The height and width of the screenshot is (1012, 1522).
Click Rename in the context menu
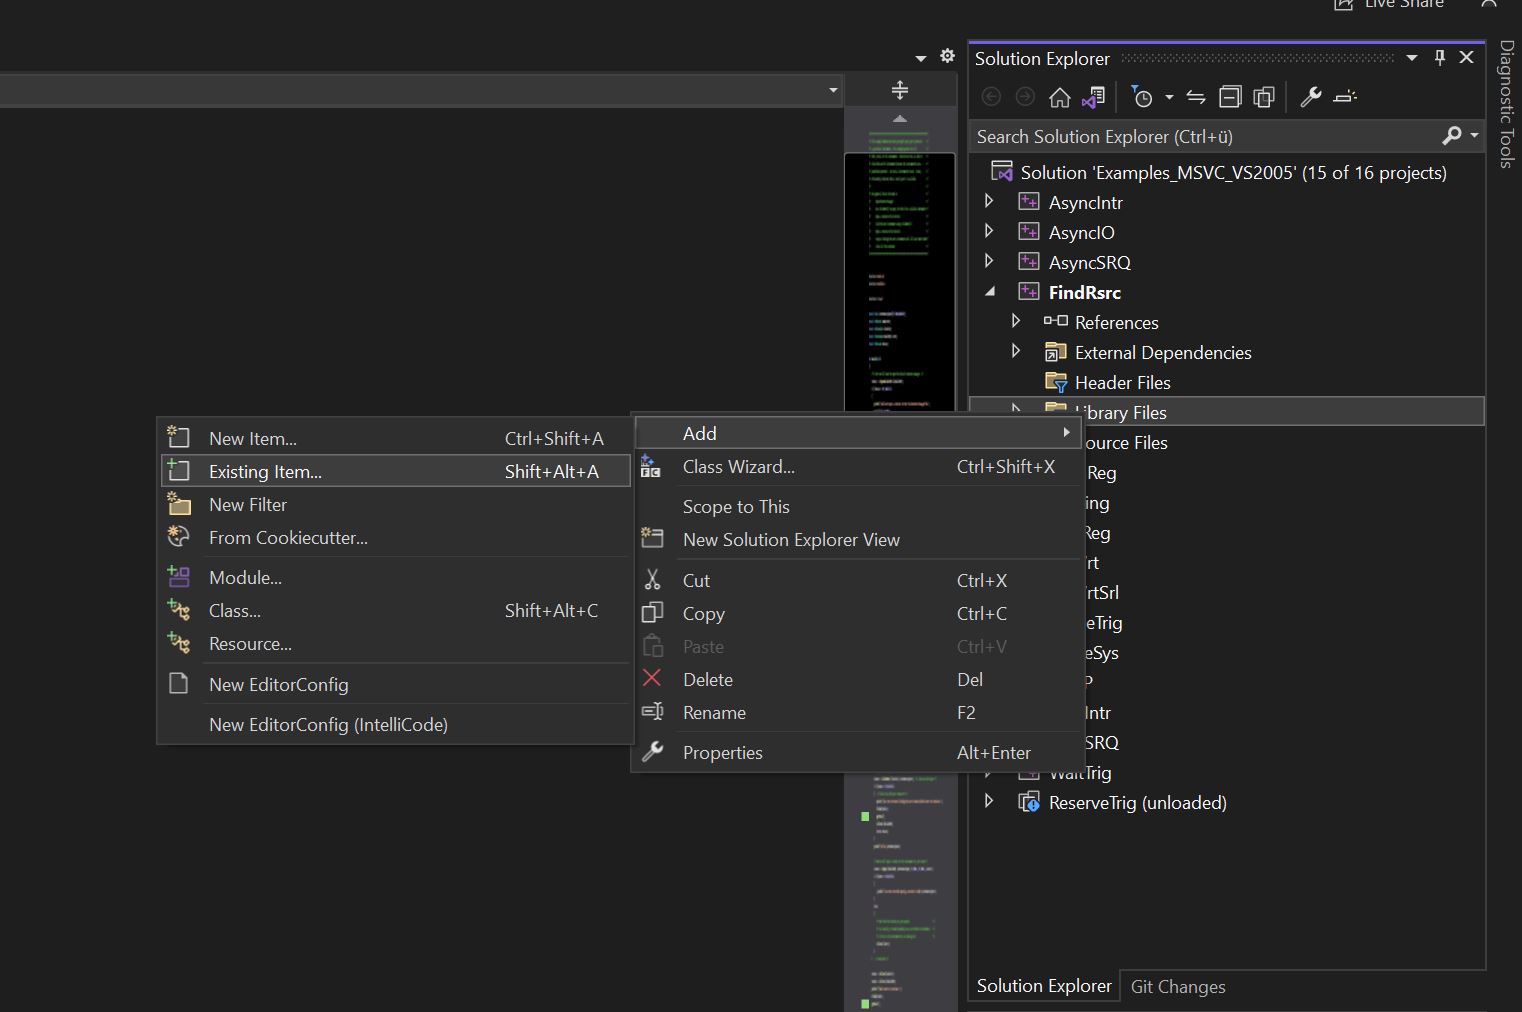point(858,712)
